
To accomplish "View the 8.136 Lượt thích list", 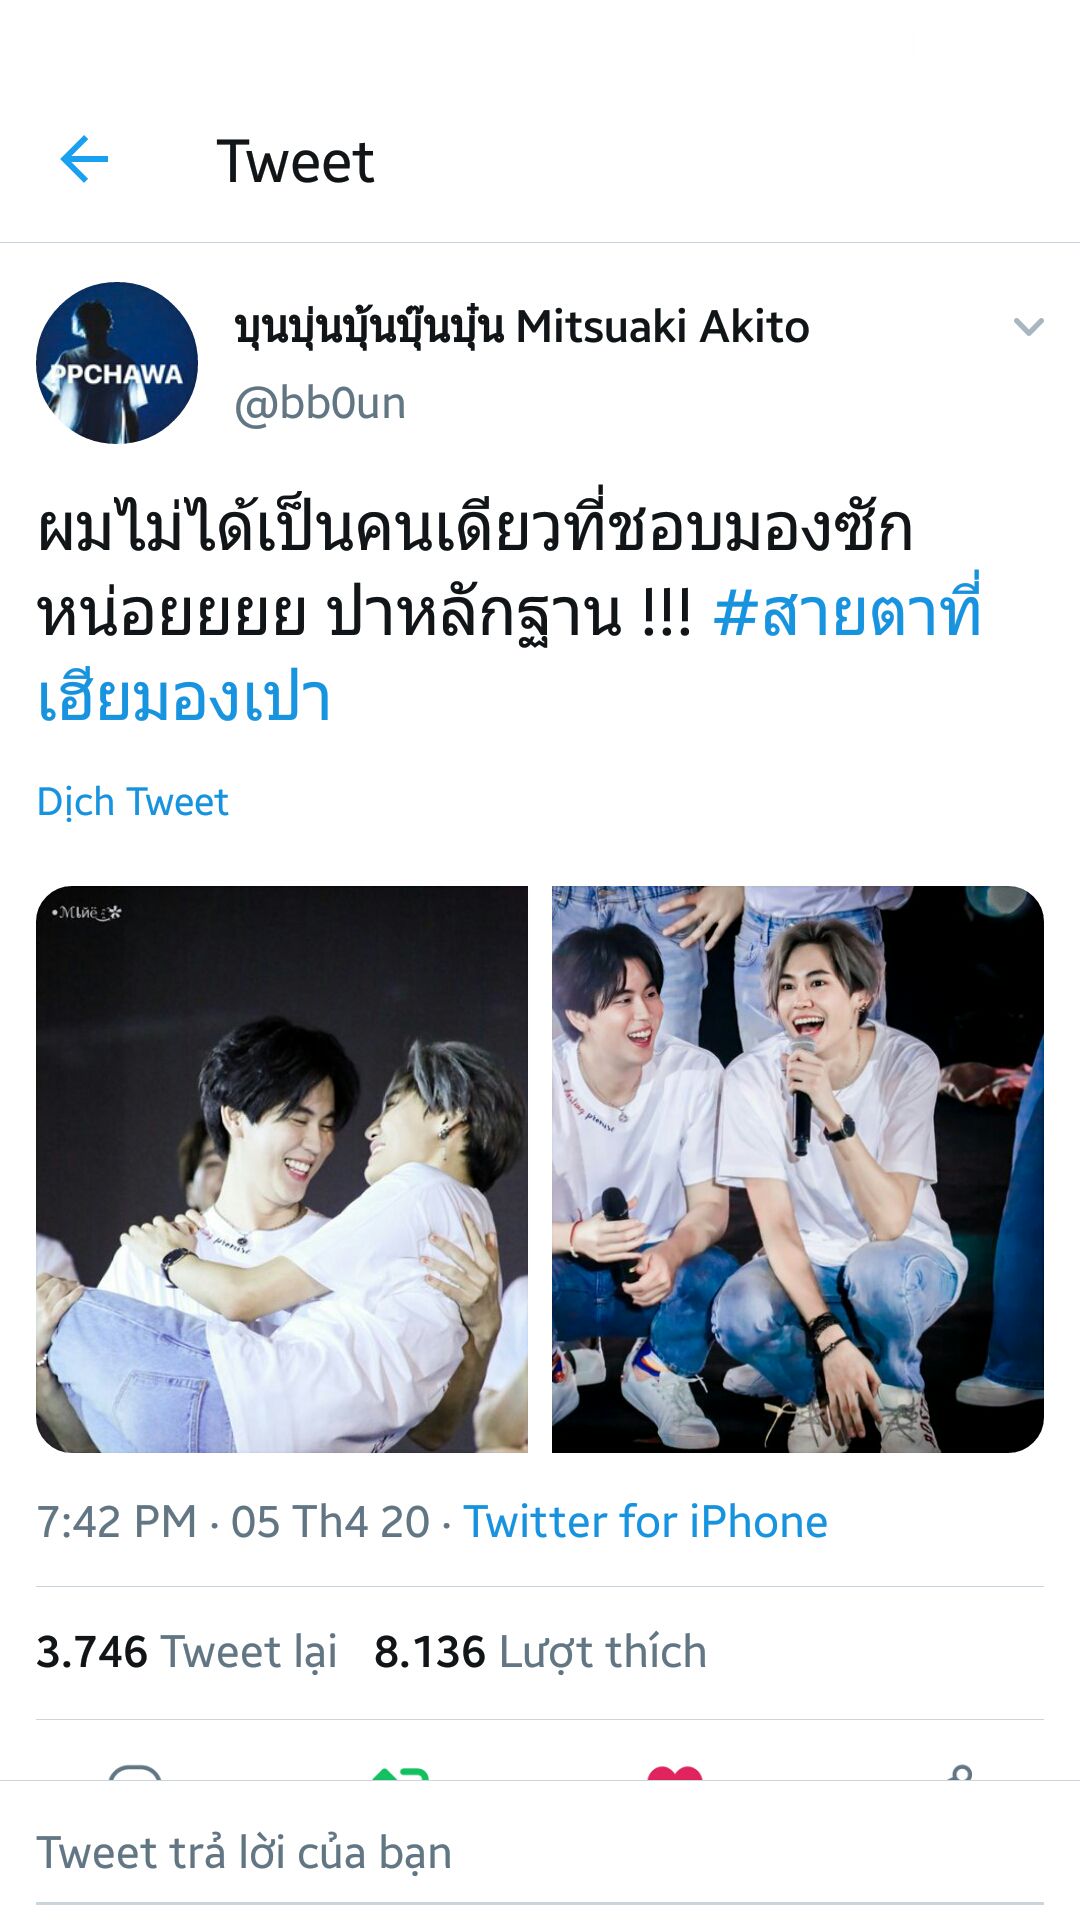I will 540,1652.
